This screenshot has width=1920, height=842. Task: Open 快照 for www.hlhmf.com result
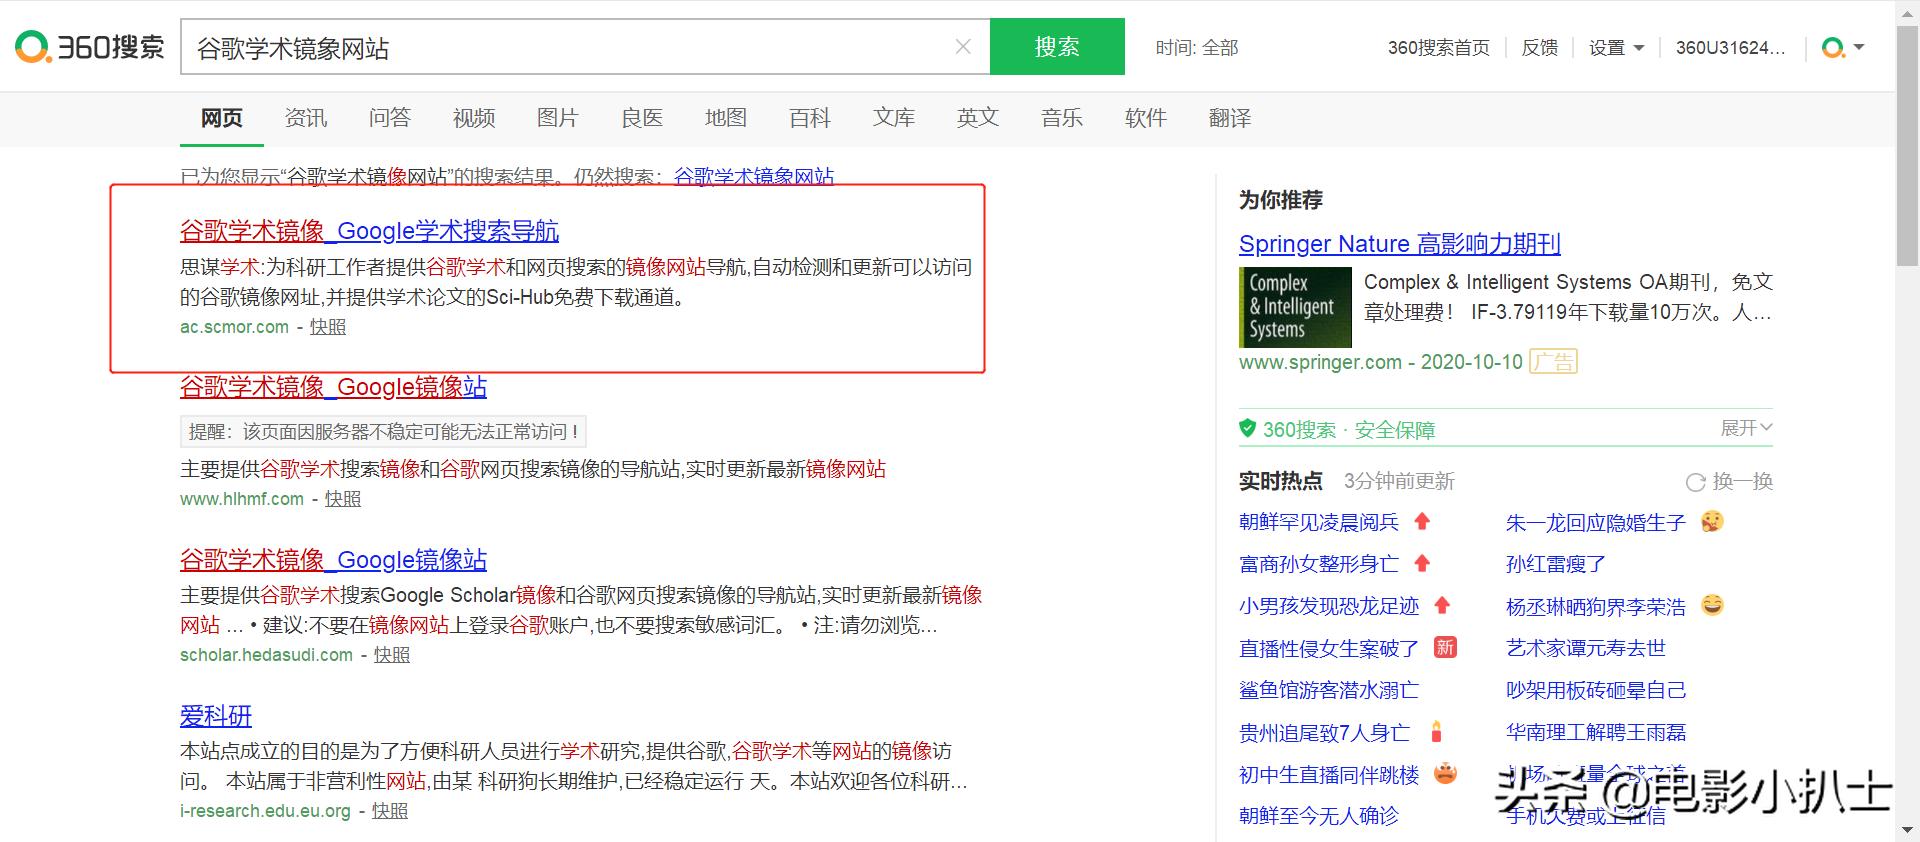[x=343, y=499]
